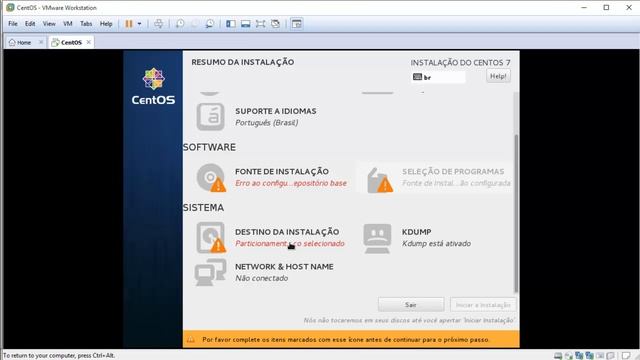640x360 pixels.
Task: Click the Pause VM toolbar icon
Action: [129, 24]
